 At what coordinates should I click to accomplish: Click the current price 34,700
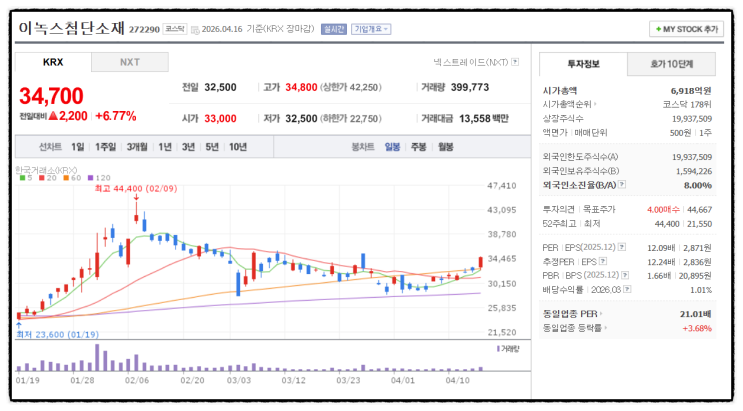coord(51,96)
